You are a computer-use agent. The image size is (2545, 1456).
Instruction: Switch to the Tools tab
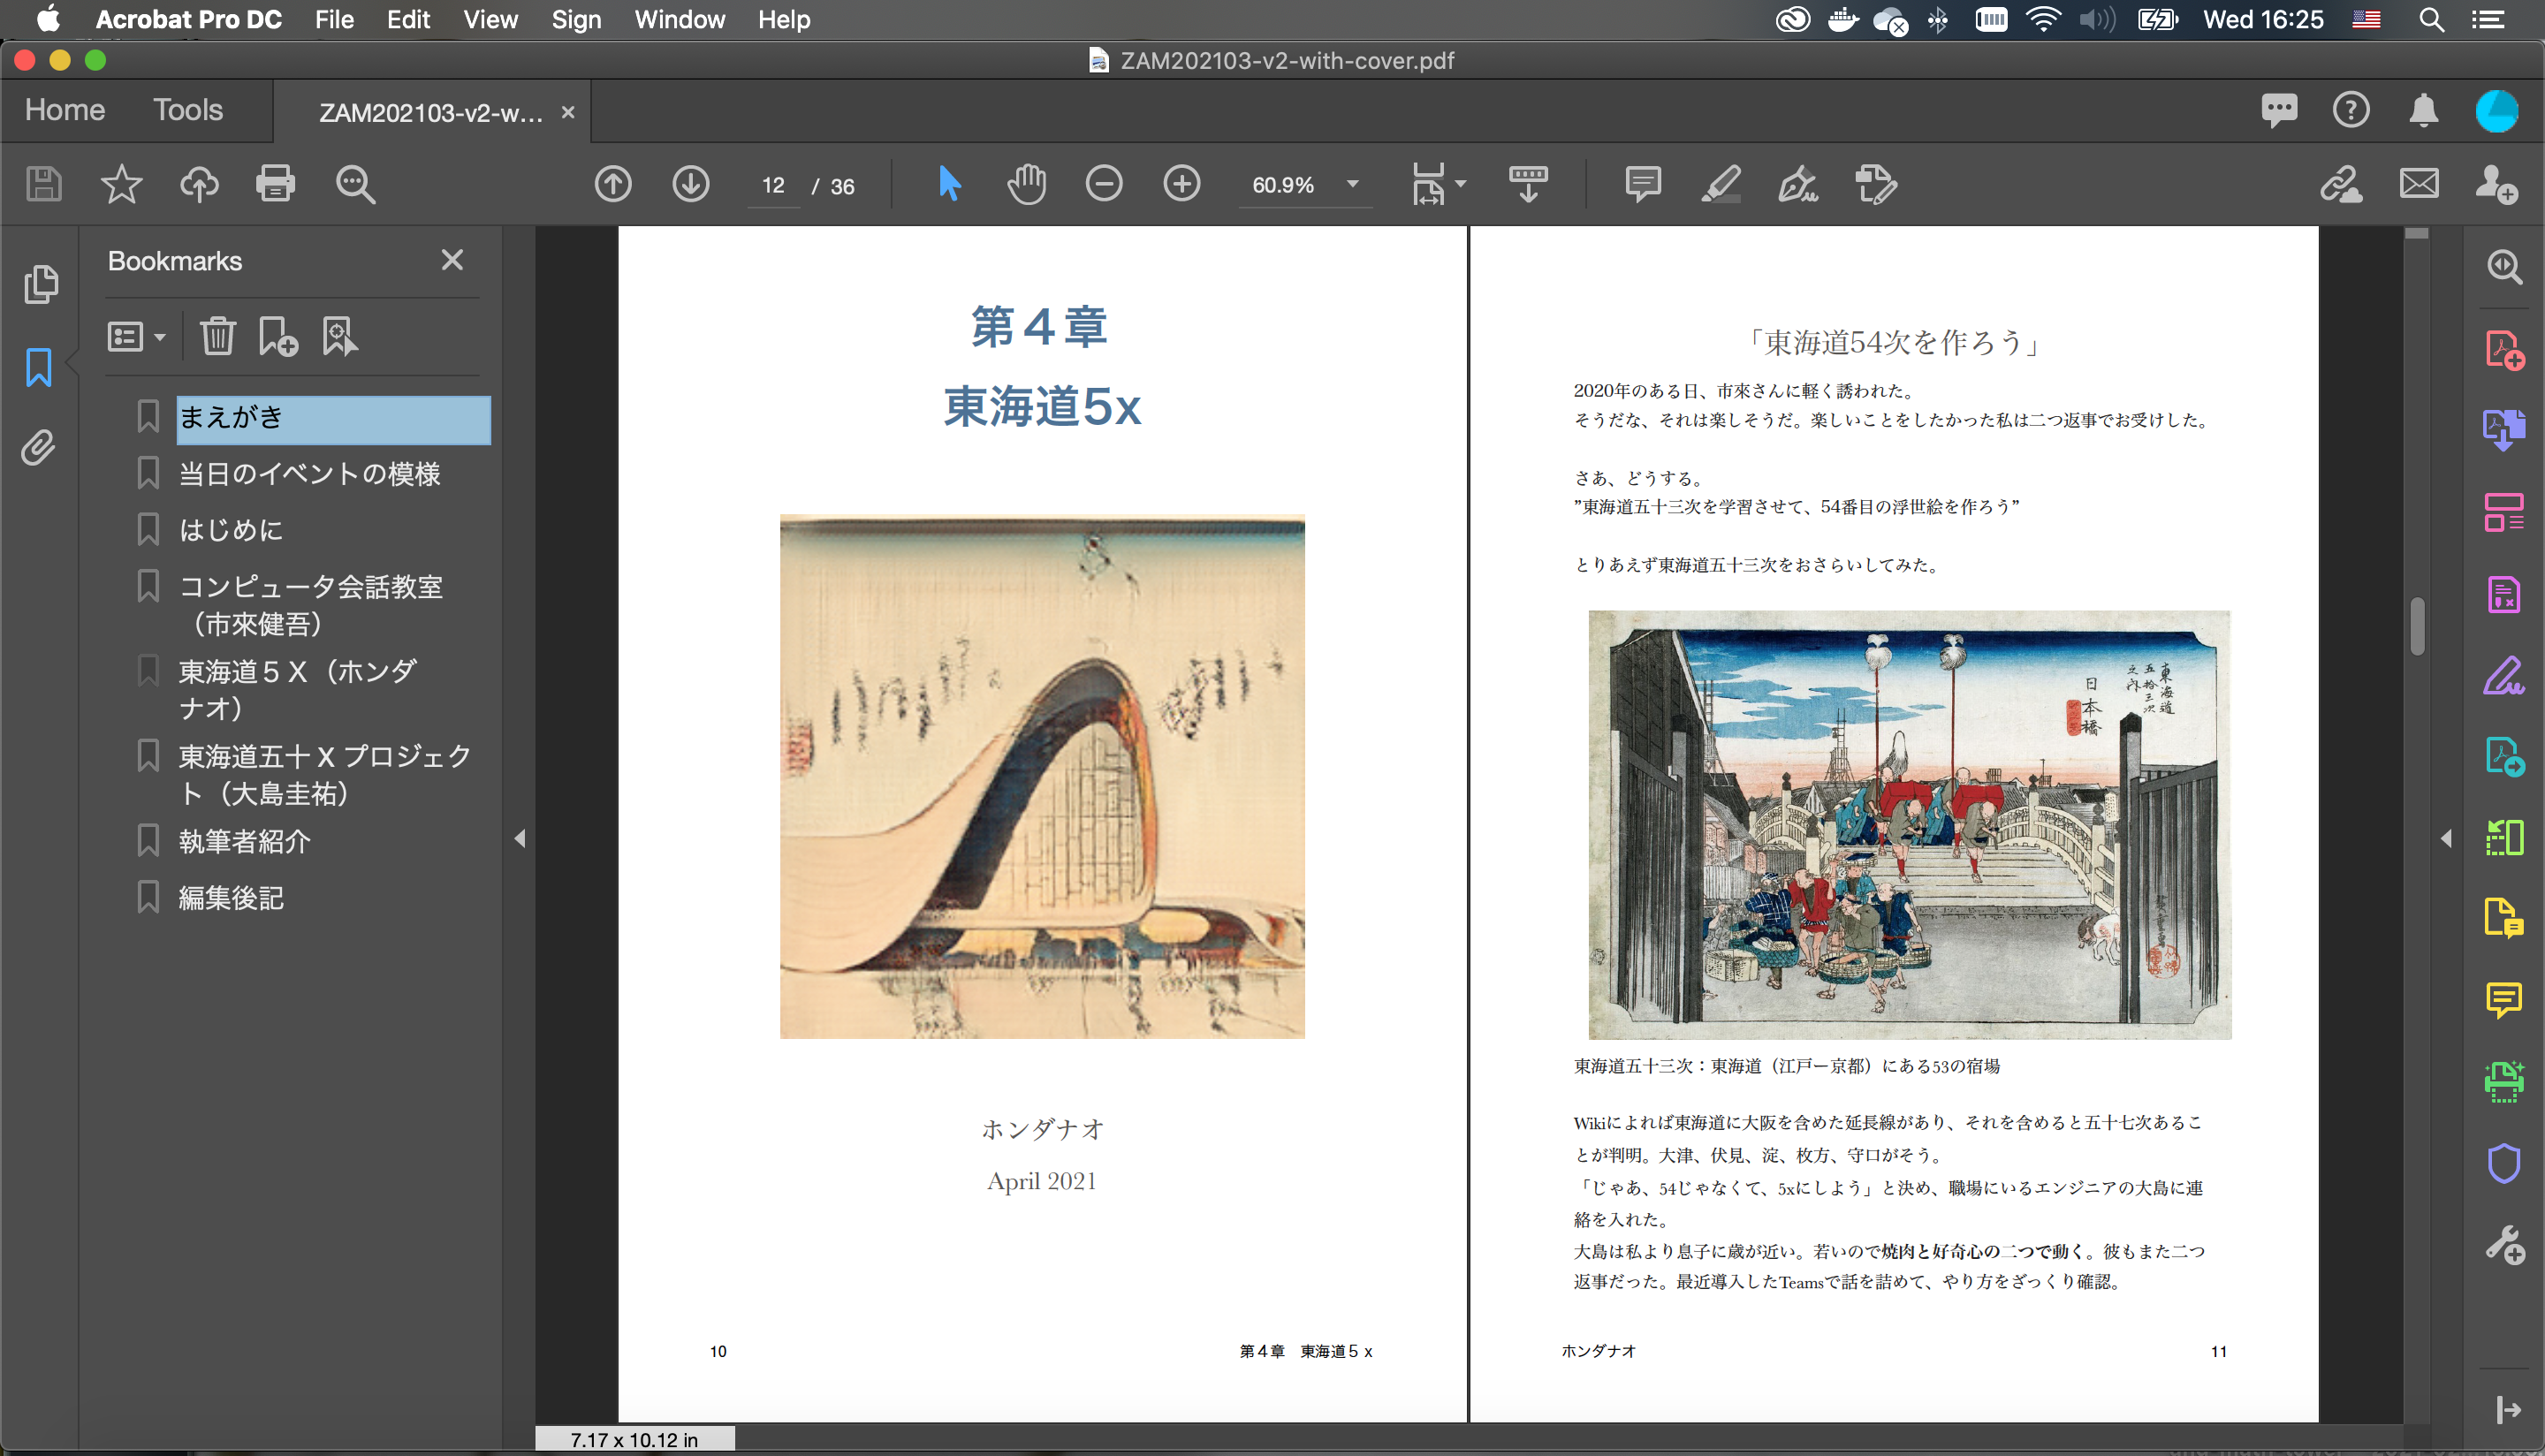188,110
